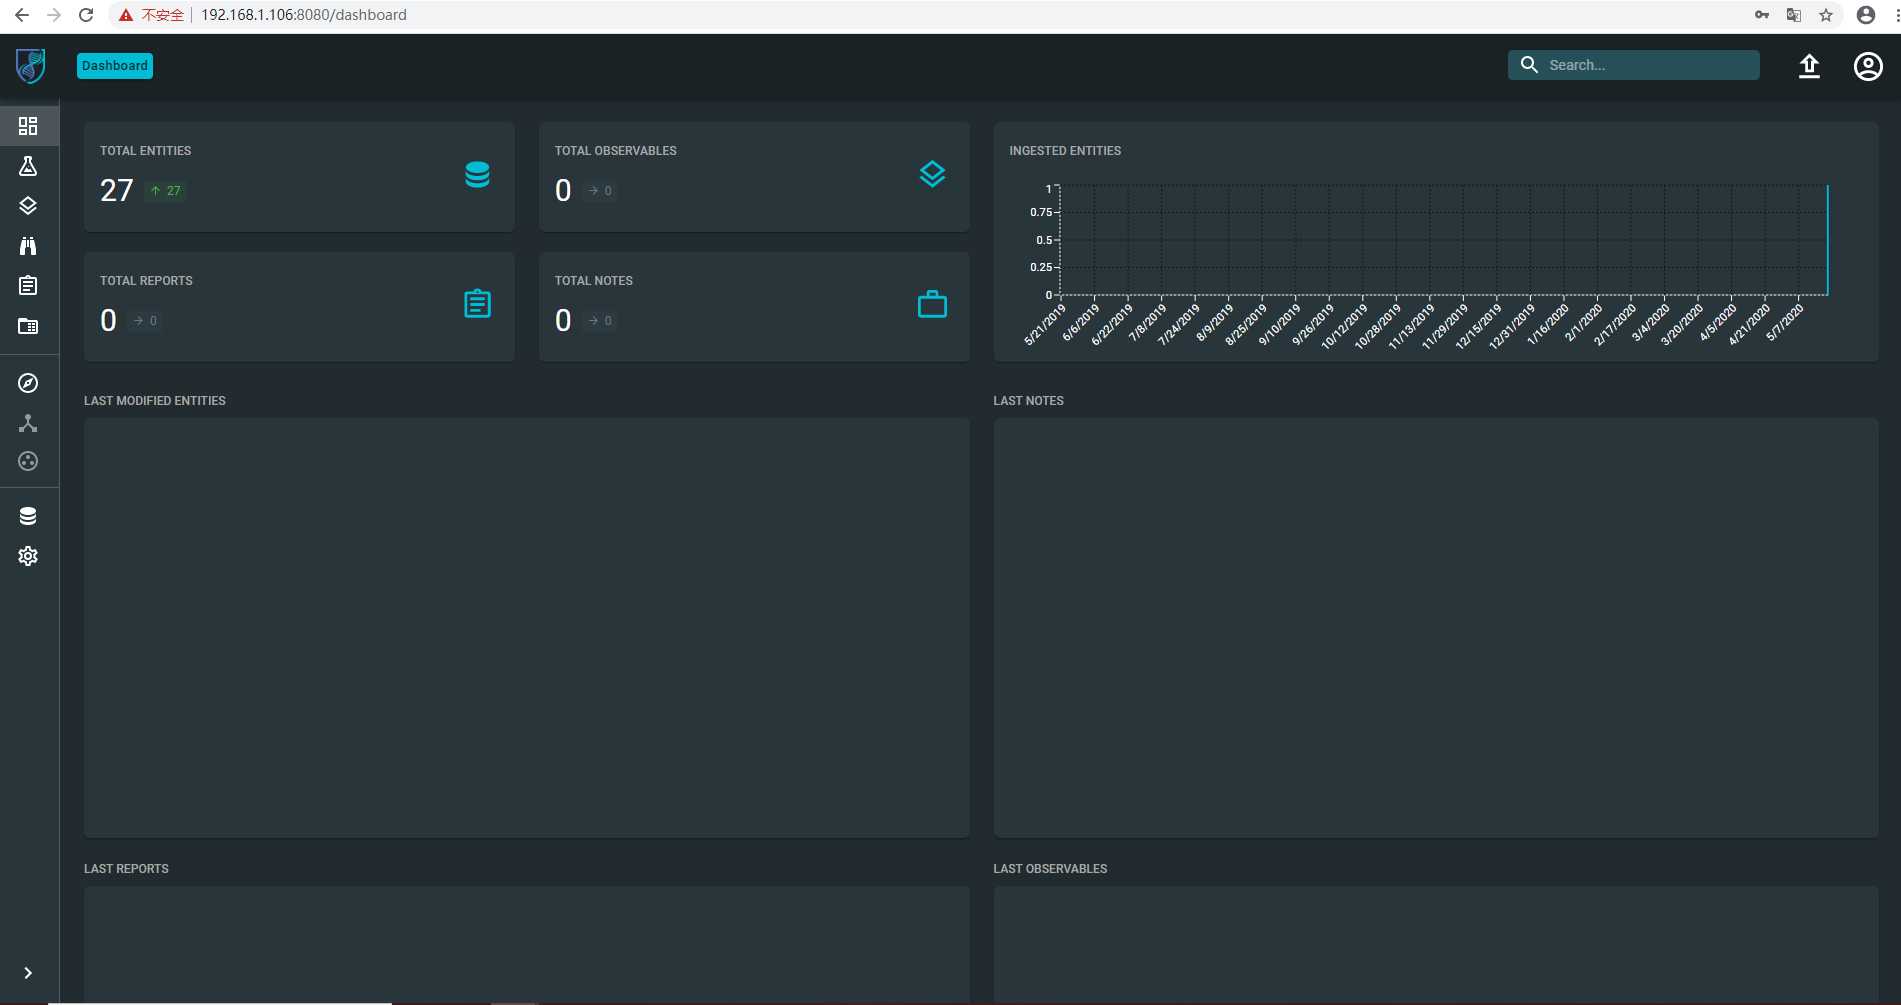Image resolution: width=1901 pixels, height=1005 pixels.
Task: Open the network fork icon in sidebar
Action: coord(28,423)
